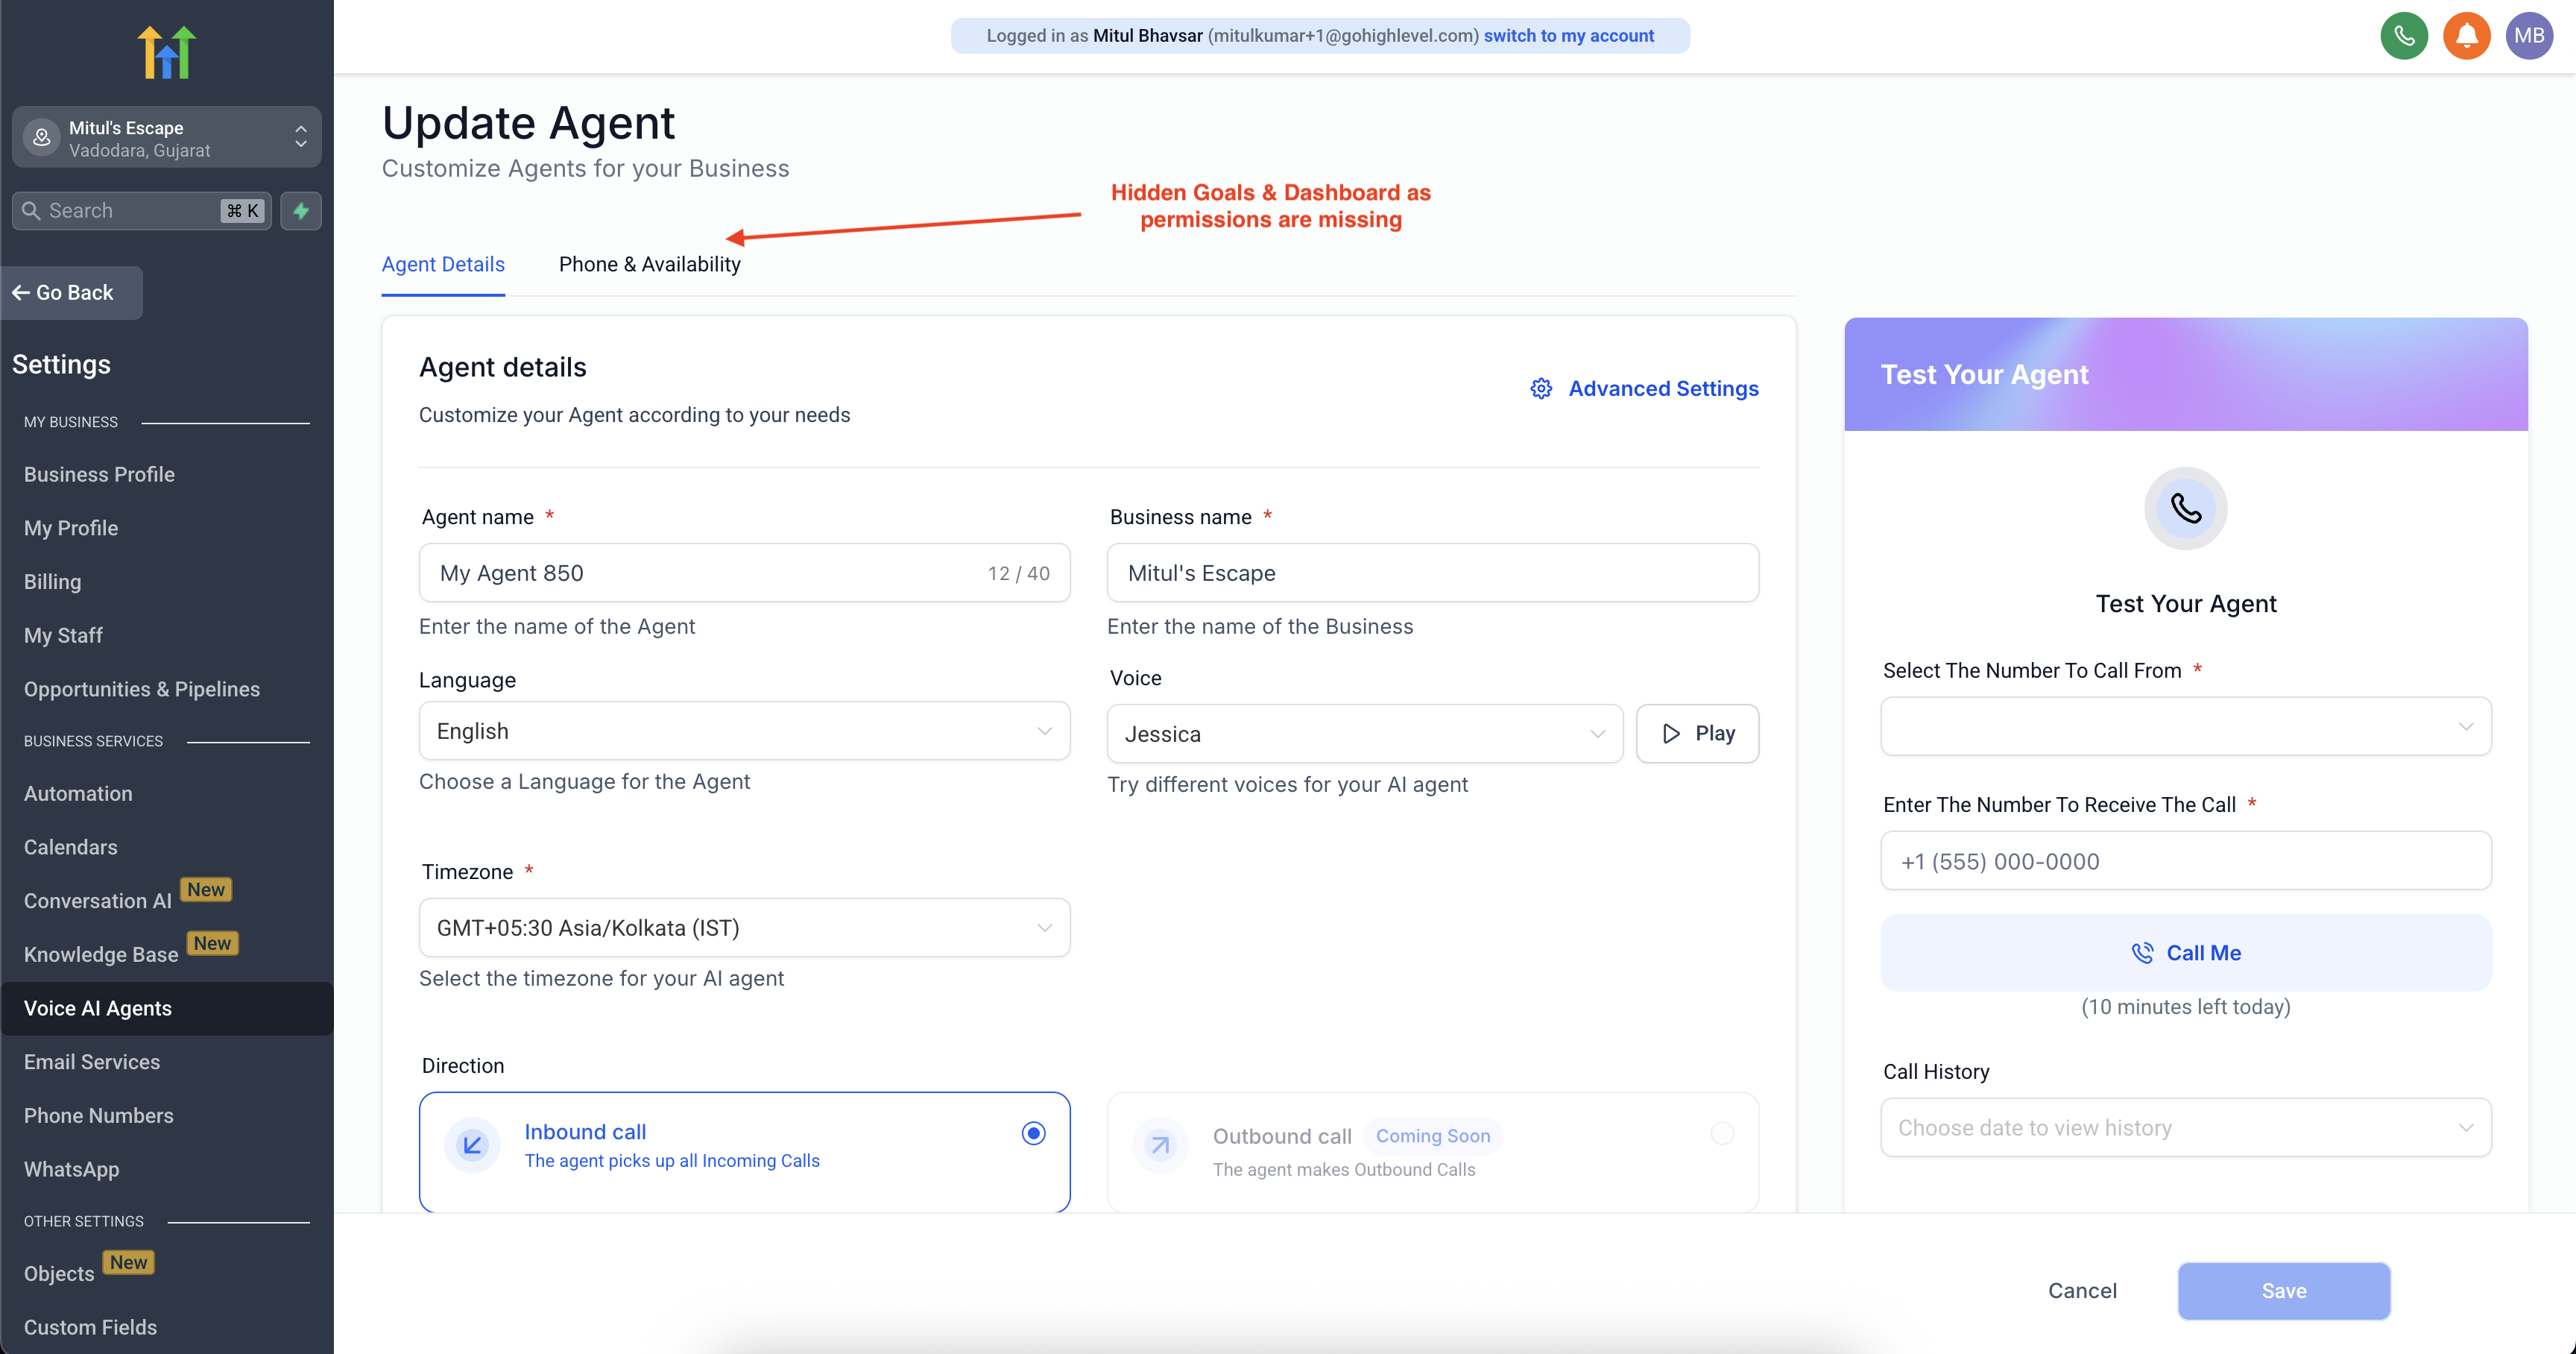Click the Agent name input field

click(700, 573)
